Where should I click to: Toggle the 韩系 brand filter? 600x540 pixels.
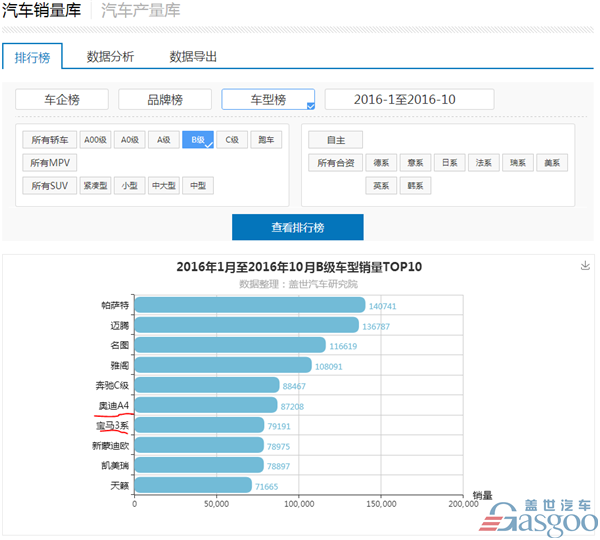click(416, 186)
